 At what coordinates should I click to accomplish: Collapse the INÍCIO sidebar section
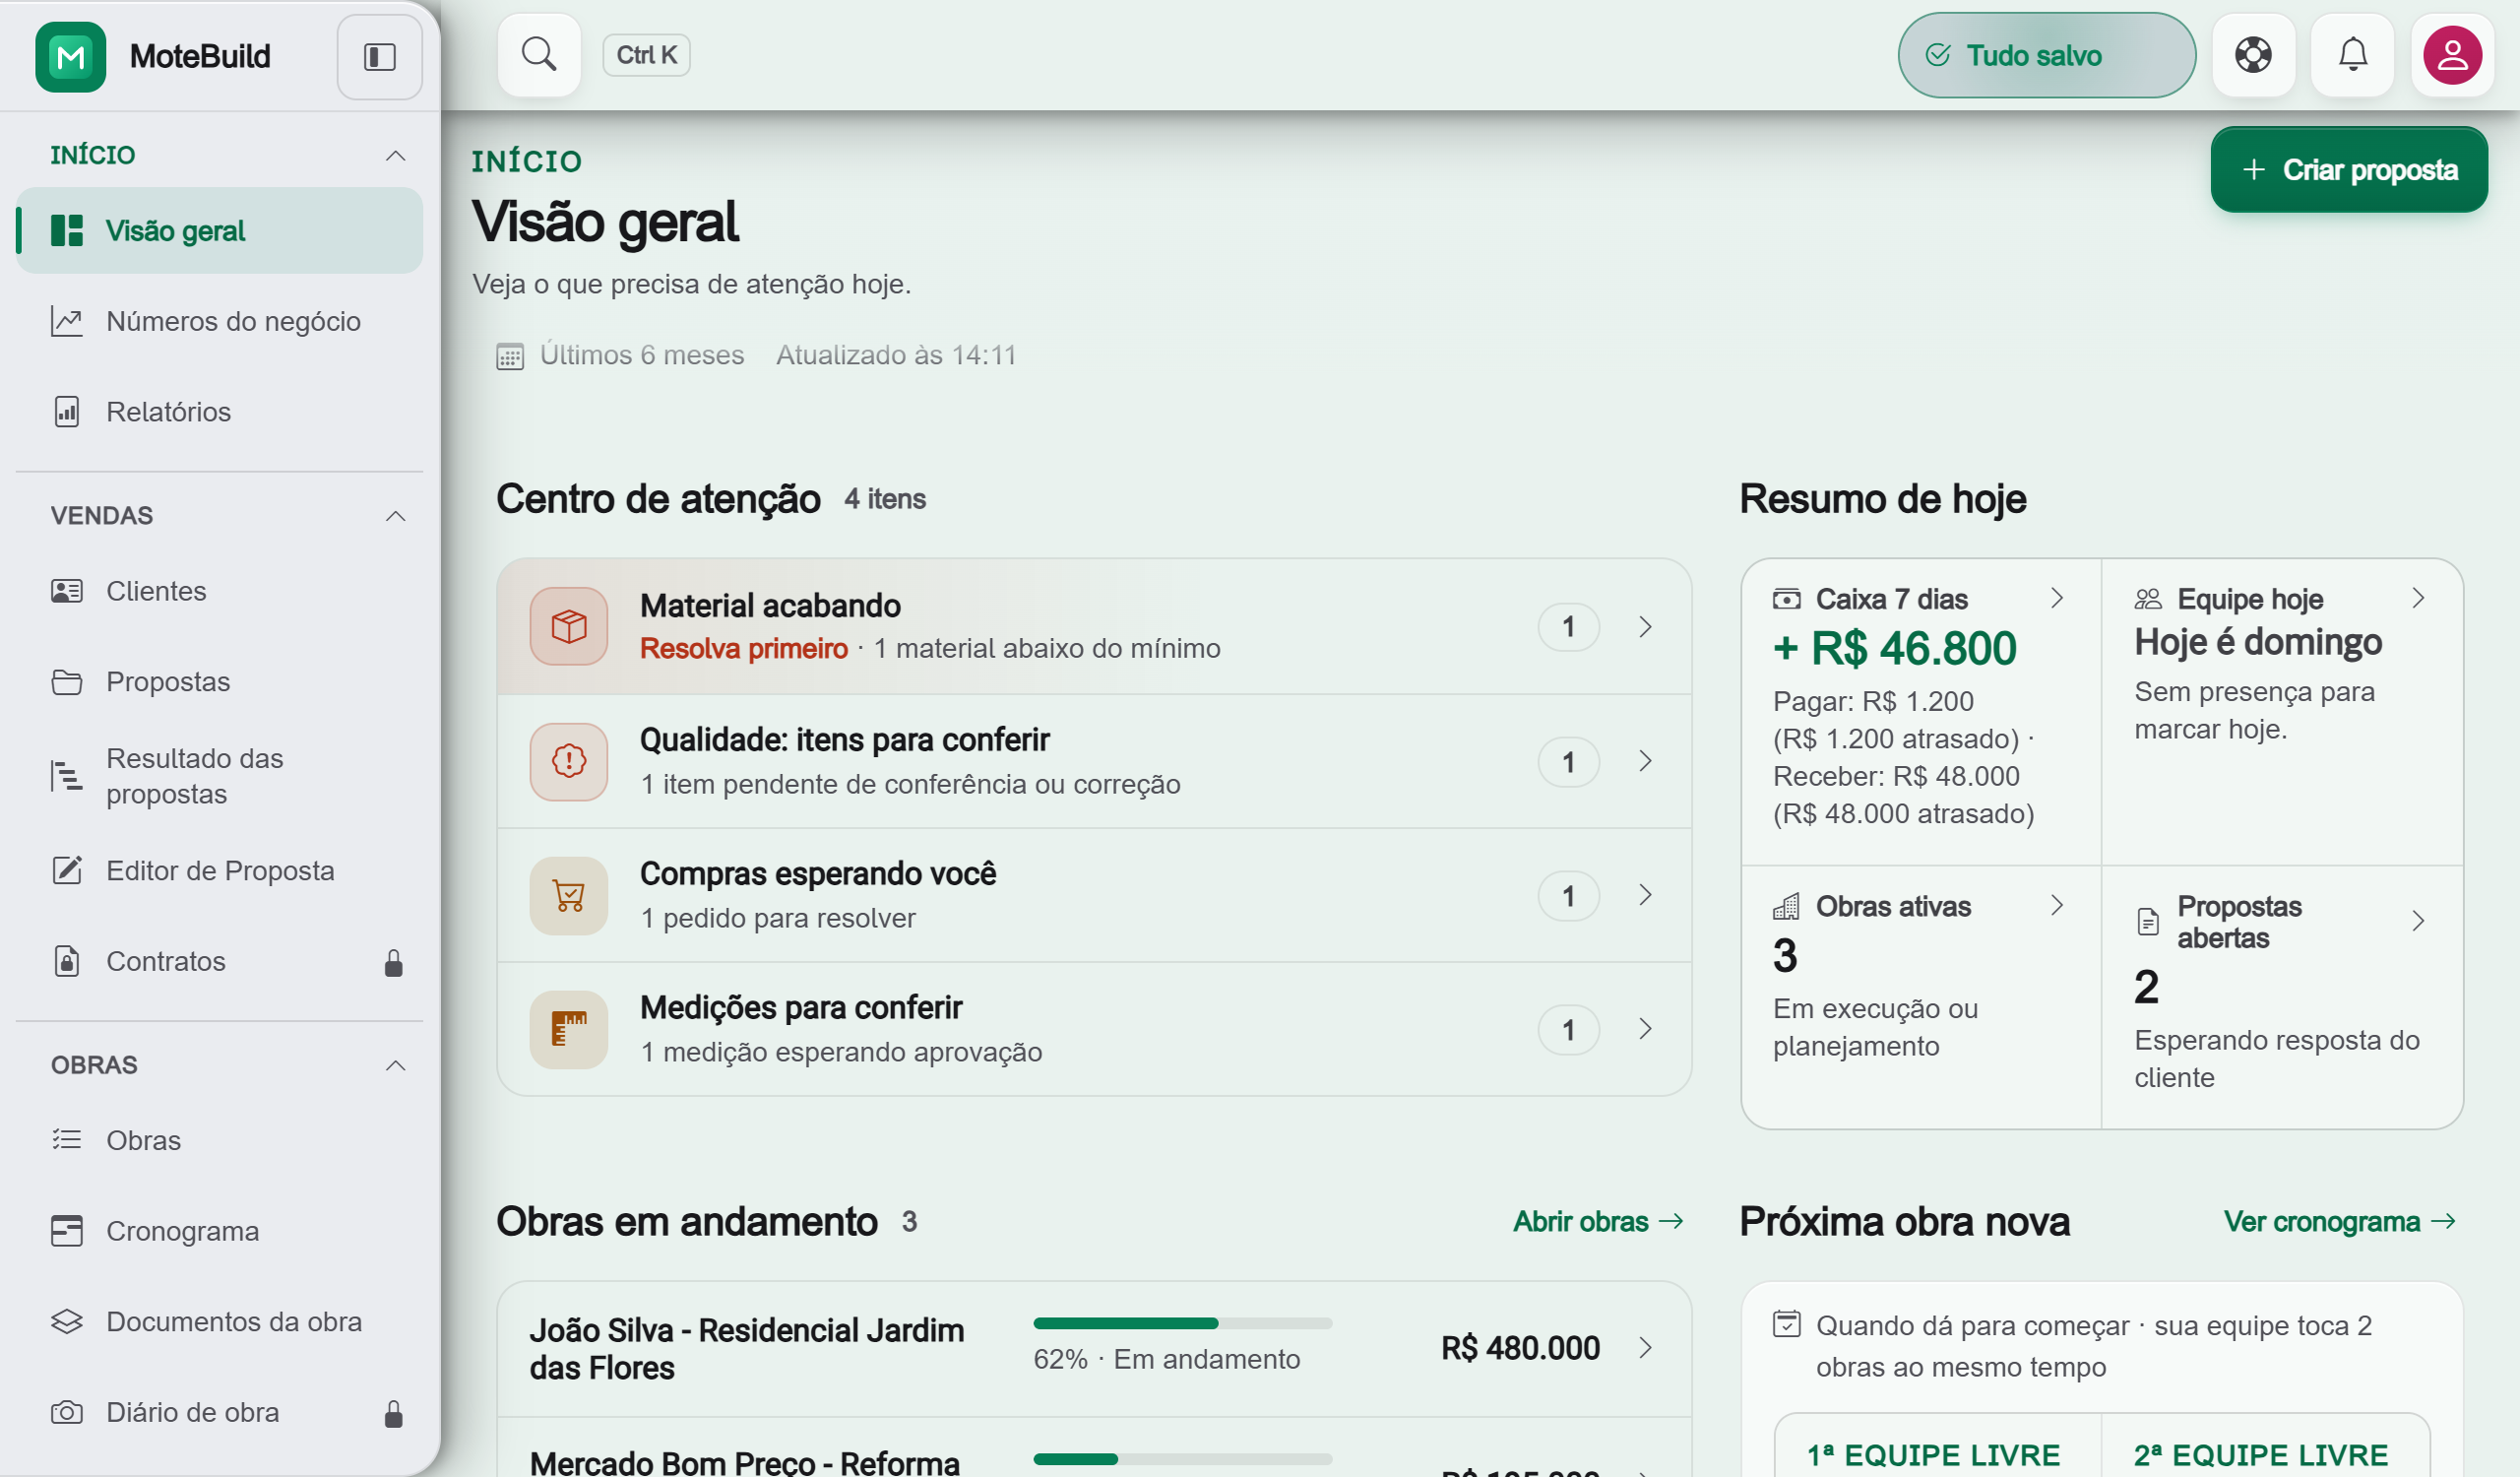(x=395, y=155)
